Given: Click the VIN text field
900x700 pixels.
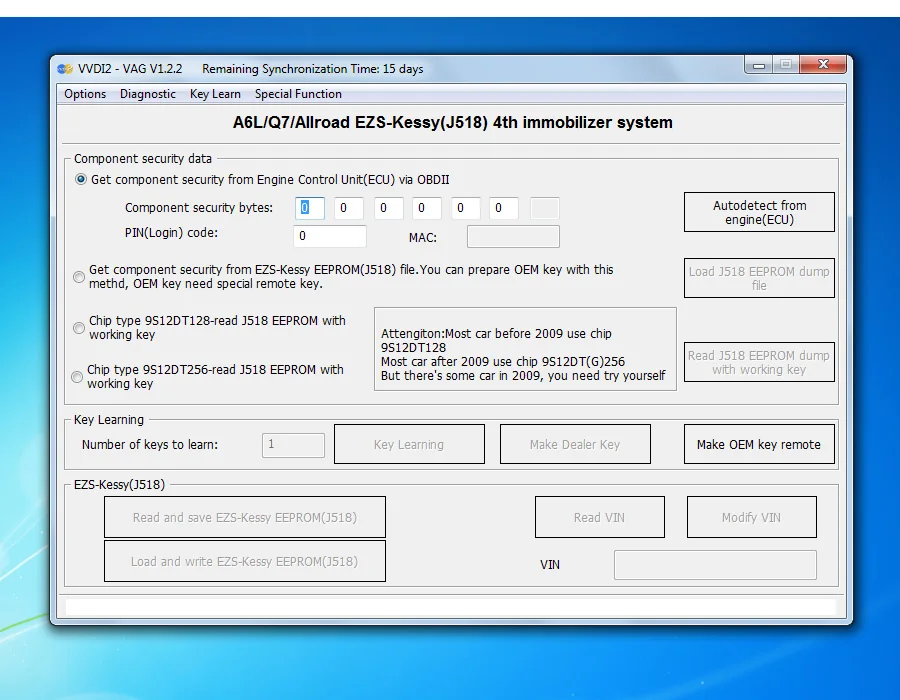Looking at the screenshot, I should (715, 565).
